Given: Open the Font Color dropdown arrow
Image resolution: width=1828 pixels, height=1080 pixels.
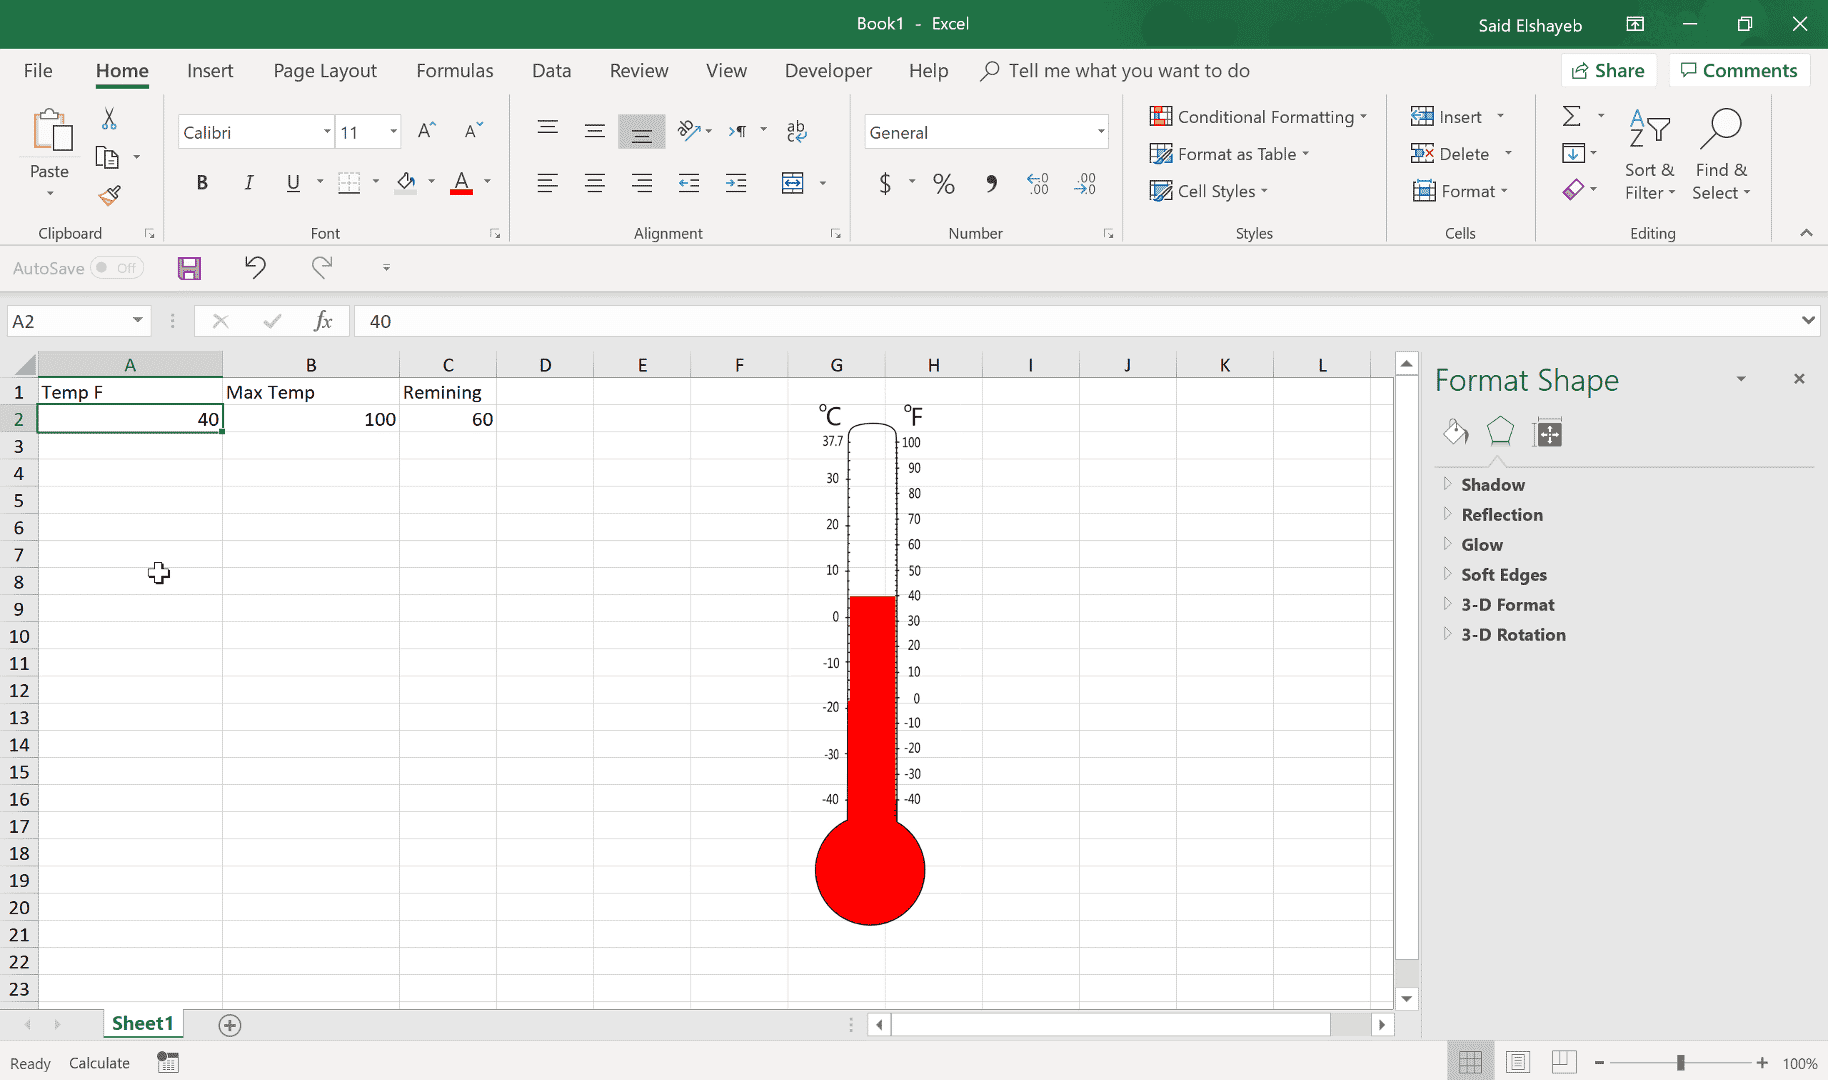Looking at the screenshot, I should [x=488, y=182].
